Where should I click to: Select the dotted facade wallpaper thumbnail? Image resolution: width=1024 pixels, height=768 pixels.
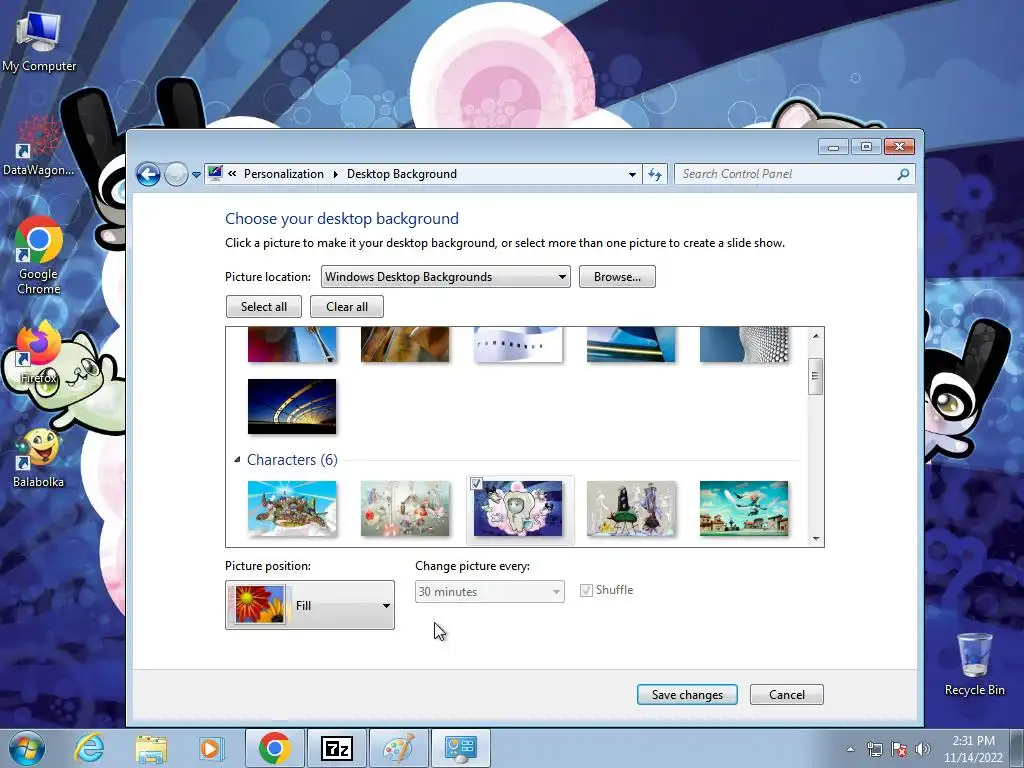click(744, 344)
